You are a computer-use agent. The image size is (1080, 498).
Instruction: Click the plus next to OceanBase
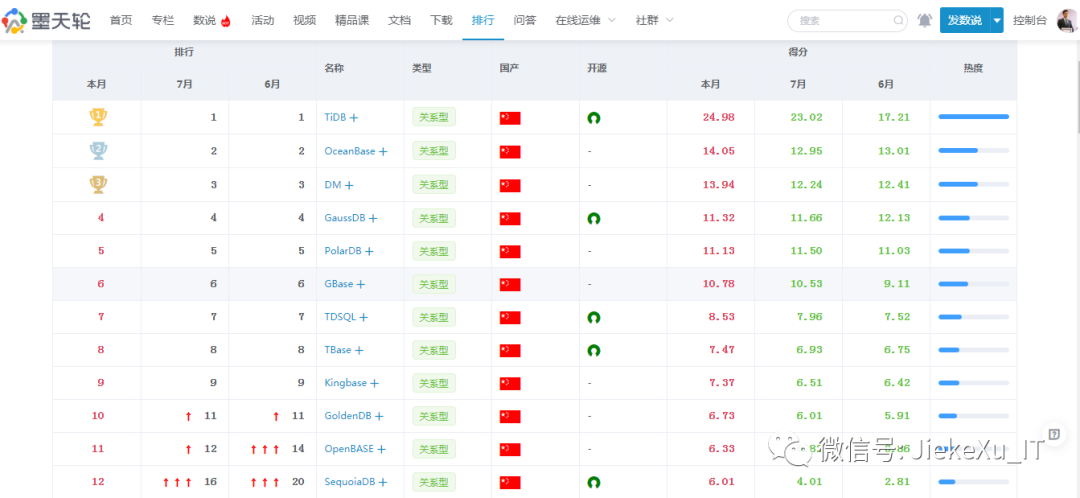click(383, 152)
